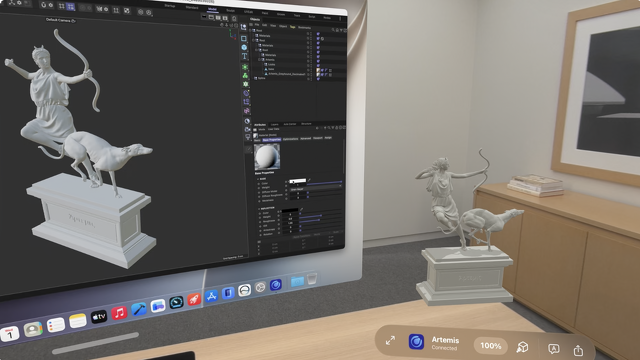Collapse the BASE section in material properties
Viewport: 640px width, 360px height.
coord(258,179)
